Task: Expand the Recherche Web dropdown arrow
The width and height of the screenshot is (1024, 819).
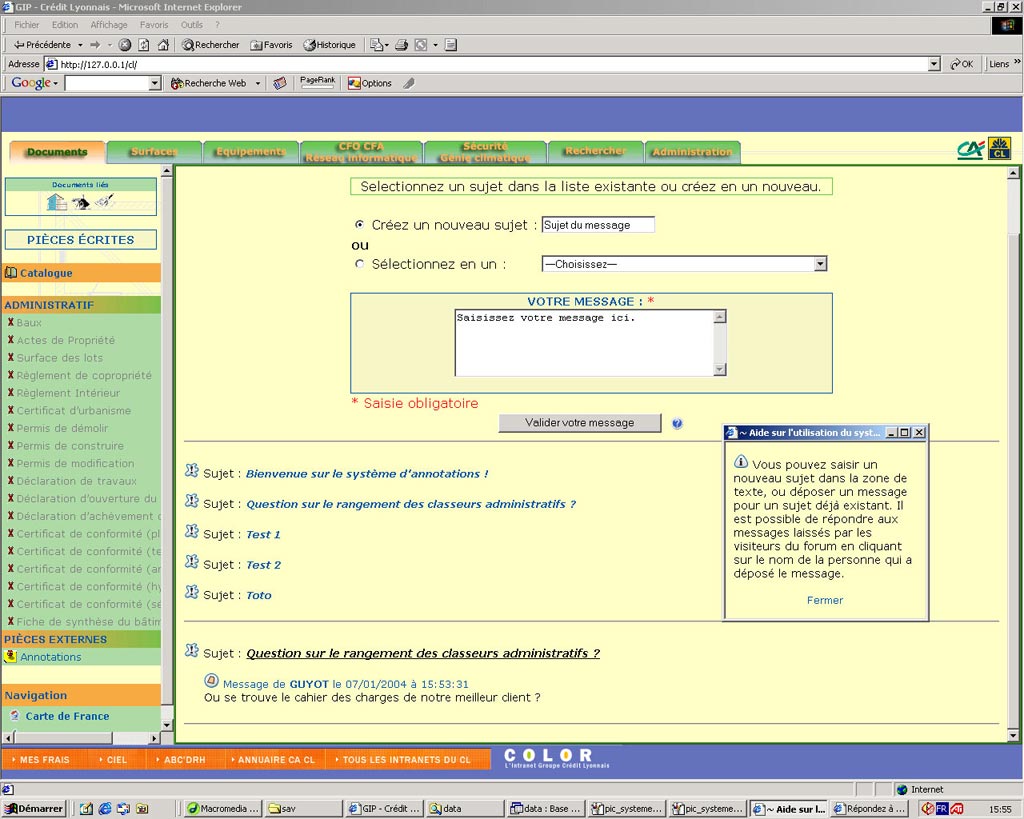Action: click(x=257, y=84)
